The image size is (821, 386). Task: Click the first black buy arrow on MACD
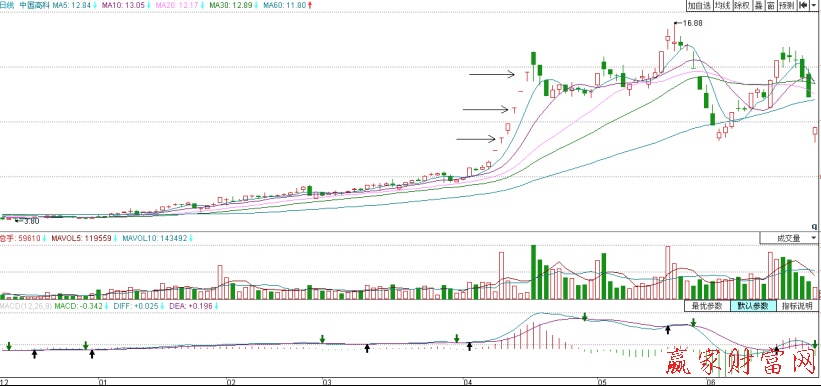pyautogui.click(x=35, y=355)
